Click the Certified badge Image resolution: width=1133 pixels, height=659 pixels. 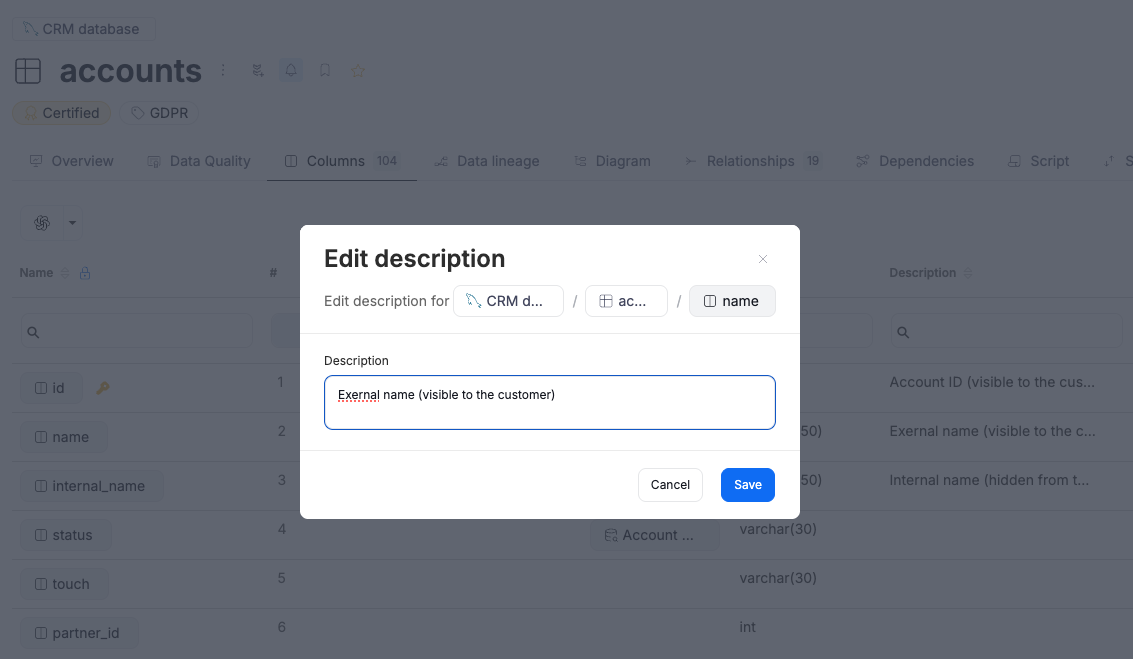coord(62,113)
